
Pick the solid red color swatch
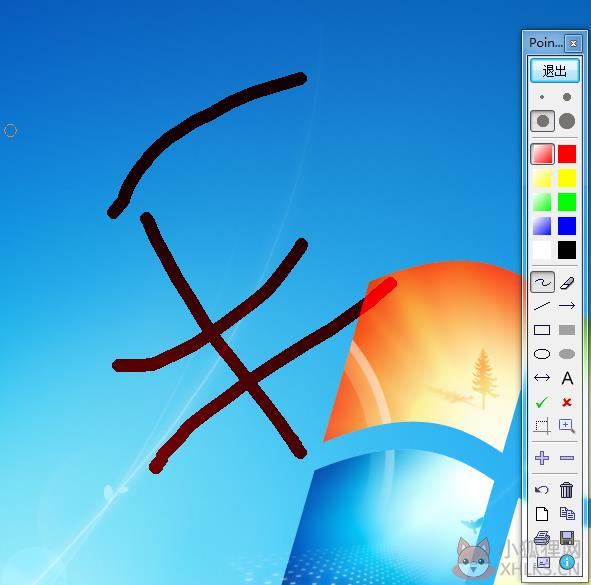[567, 154]
